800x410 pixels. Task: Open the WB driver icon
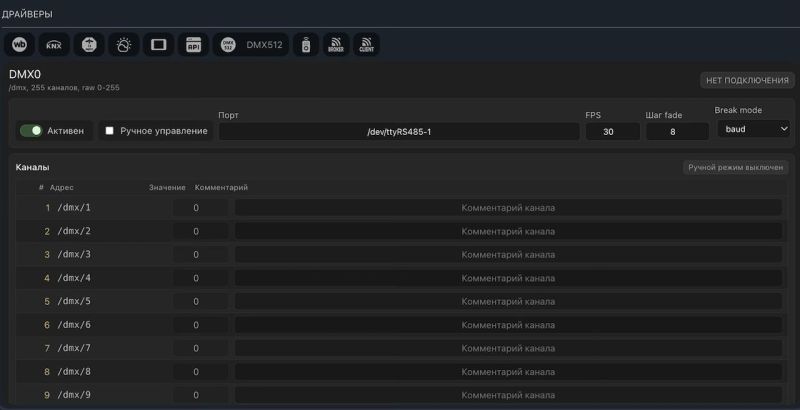point(19,45)
